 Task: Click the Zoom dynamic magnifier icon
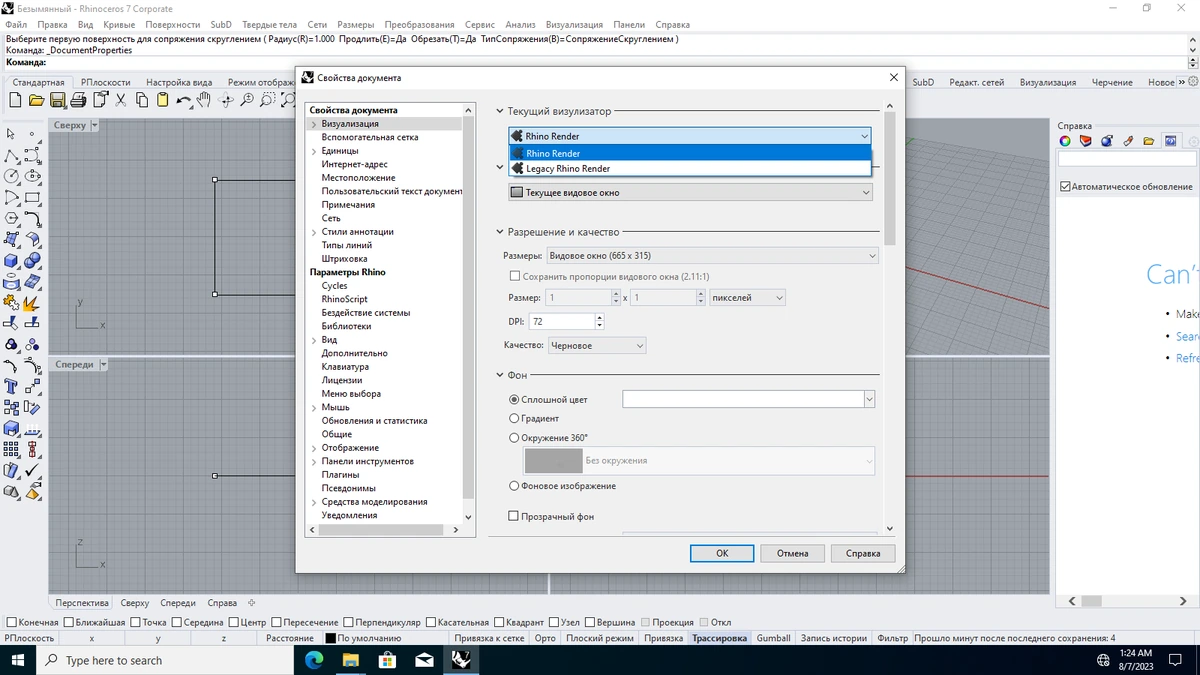point(247,100)
